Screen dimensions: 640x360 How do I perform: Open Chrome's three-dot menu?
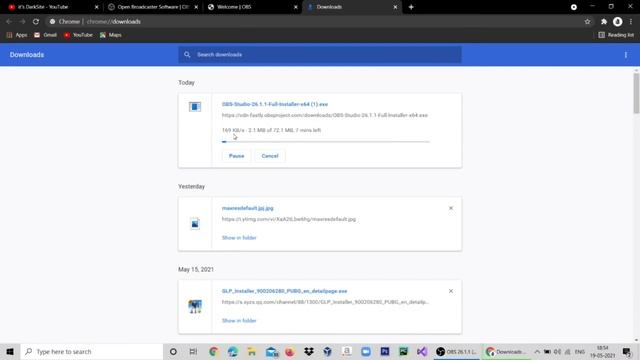coord(631,22)
